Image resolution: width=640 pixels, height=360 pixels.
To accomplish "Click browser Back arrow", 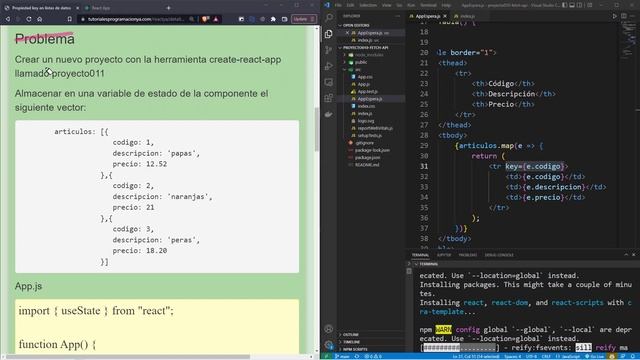I will (8, 19).
